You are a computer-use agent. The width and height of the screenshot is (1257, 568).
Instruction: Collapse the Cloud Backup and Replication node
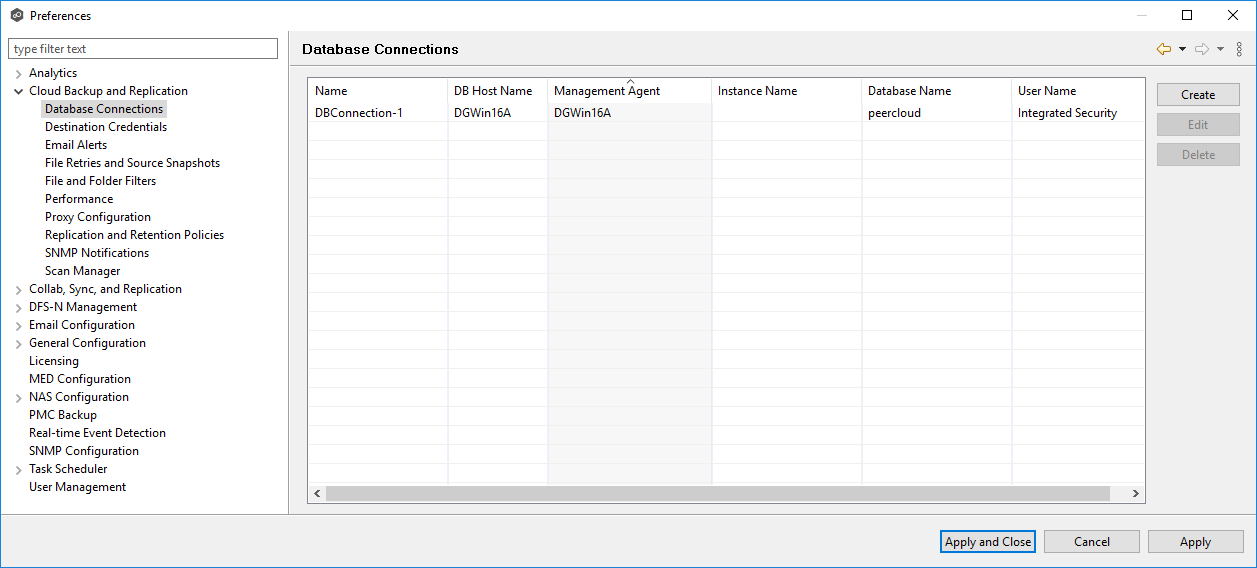19,91
